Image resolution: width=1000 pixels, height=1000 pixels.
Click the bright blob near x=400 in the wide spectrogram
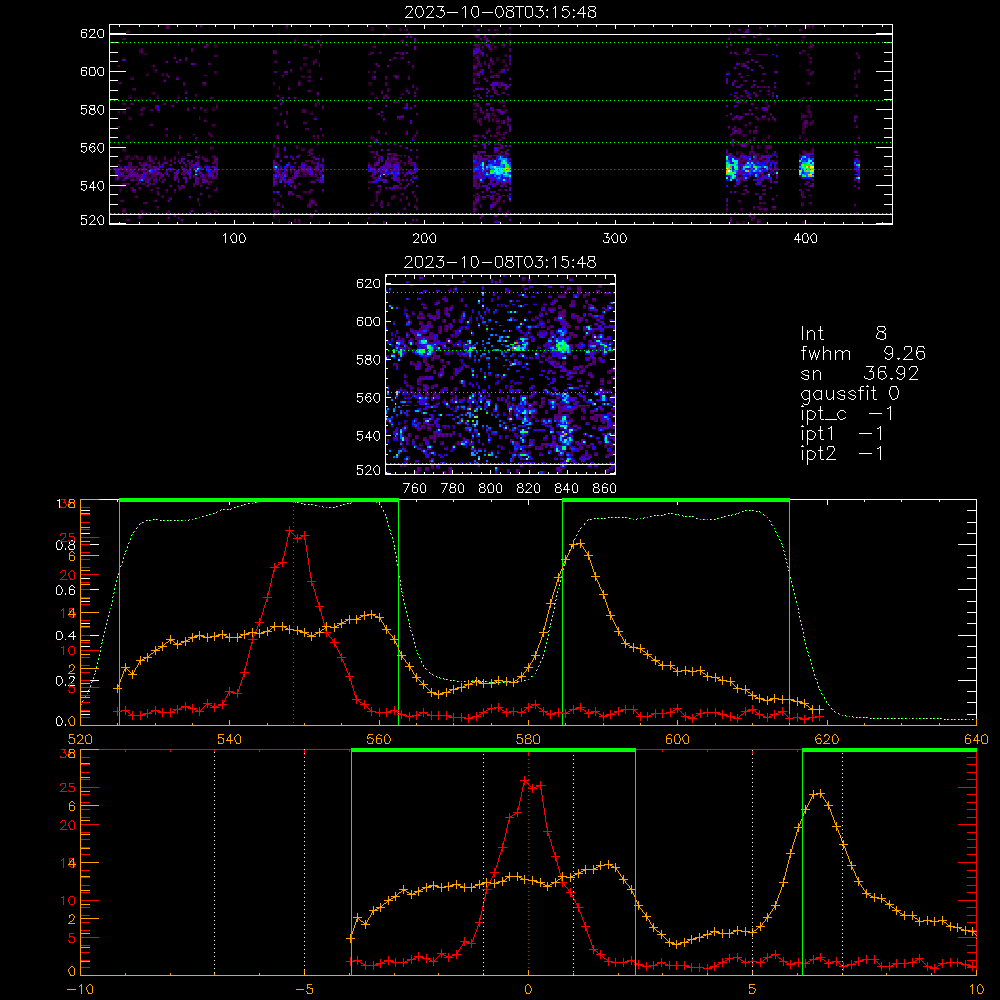coord(807,167)
